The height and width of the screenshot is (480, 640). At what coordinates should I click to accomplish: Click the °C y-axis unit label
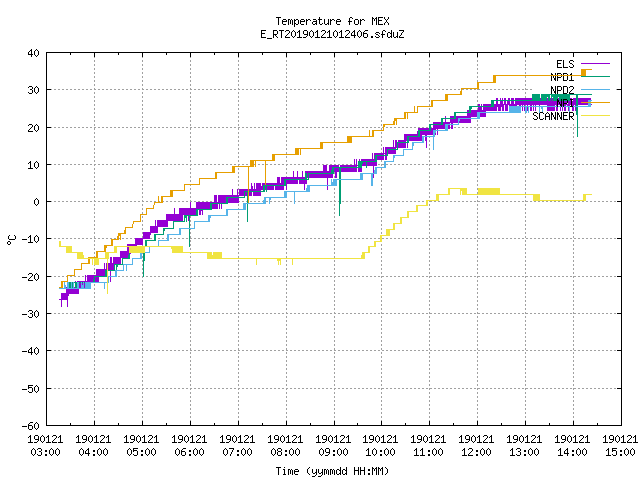coord(11,240)
